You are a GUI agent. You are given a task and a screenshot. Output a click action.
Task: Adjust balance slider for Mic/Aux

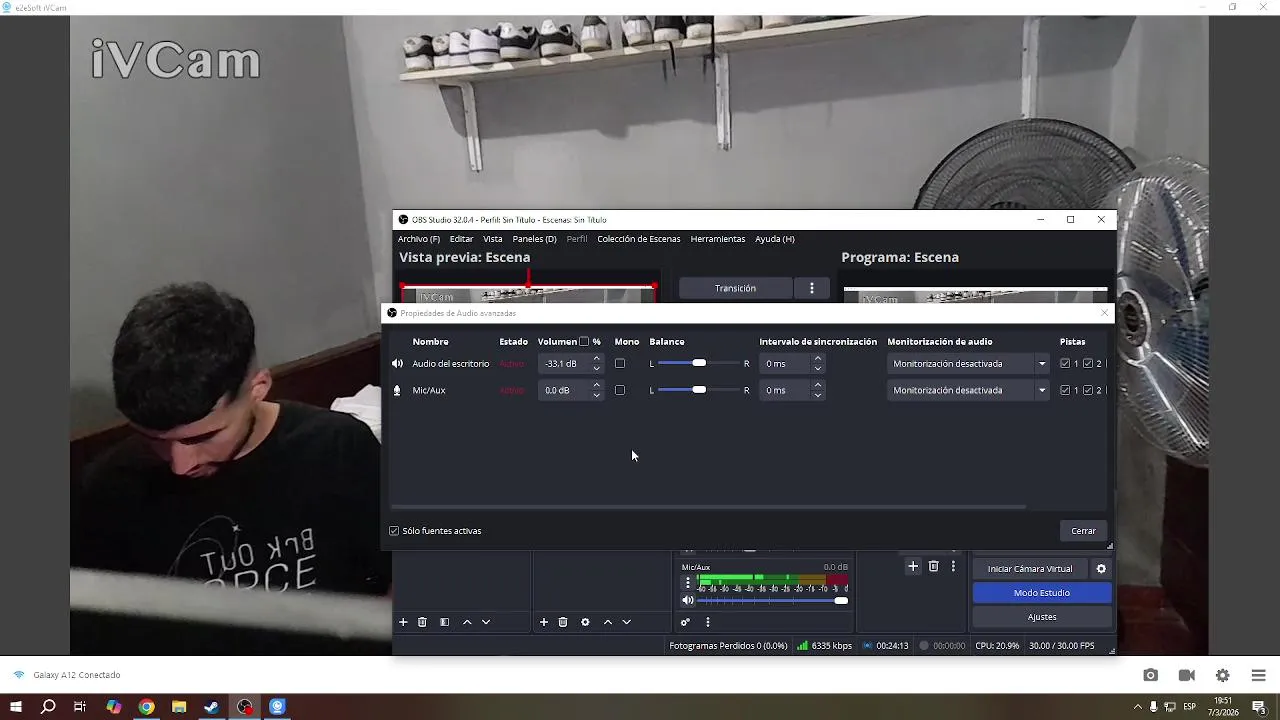click(699, 390)
